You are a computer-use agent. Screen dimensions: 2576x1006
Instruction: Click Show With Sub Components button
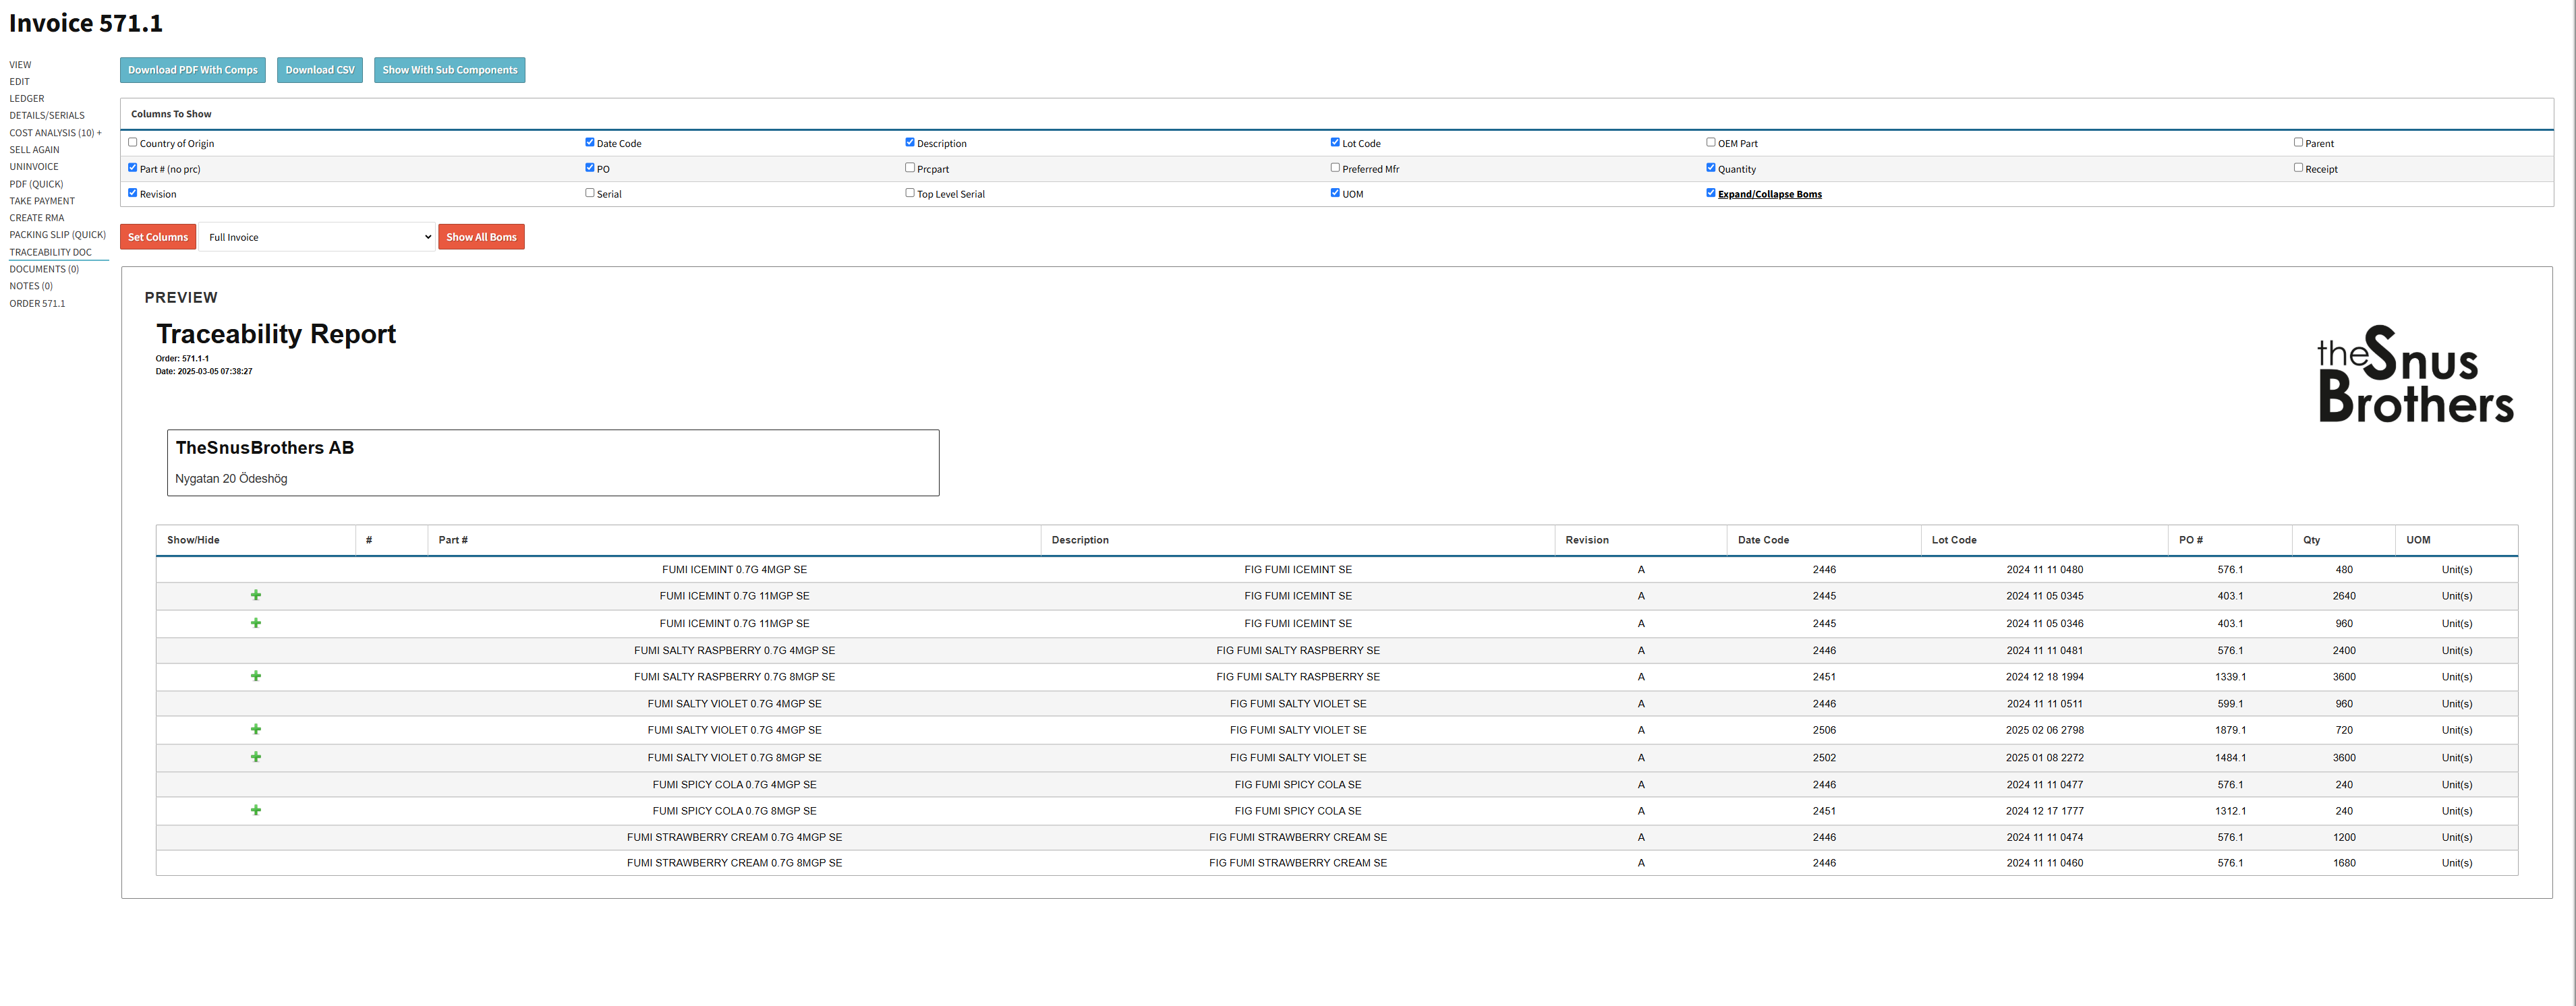coord(450,70)
